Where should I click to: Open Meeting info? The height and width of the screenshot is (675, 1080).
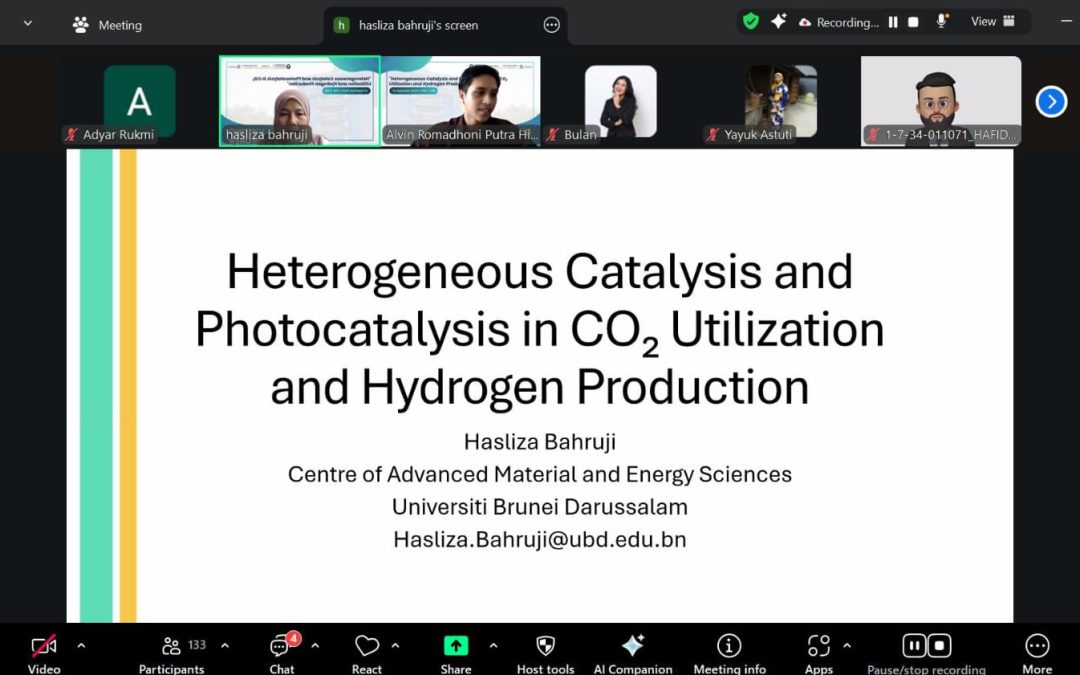coord(729,646)
